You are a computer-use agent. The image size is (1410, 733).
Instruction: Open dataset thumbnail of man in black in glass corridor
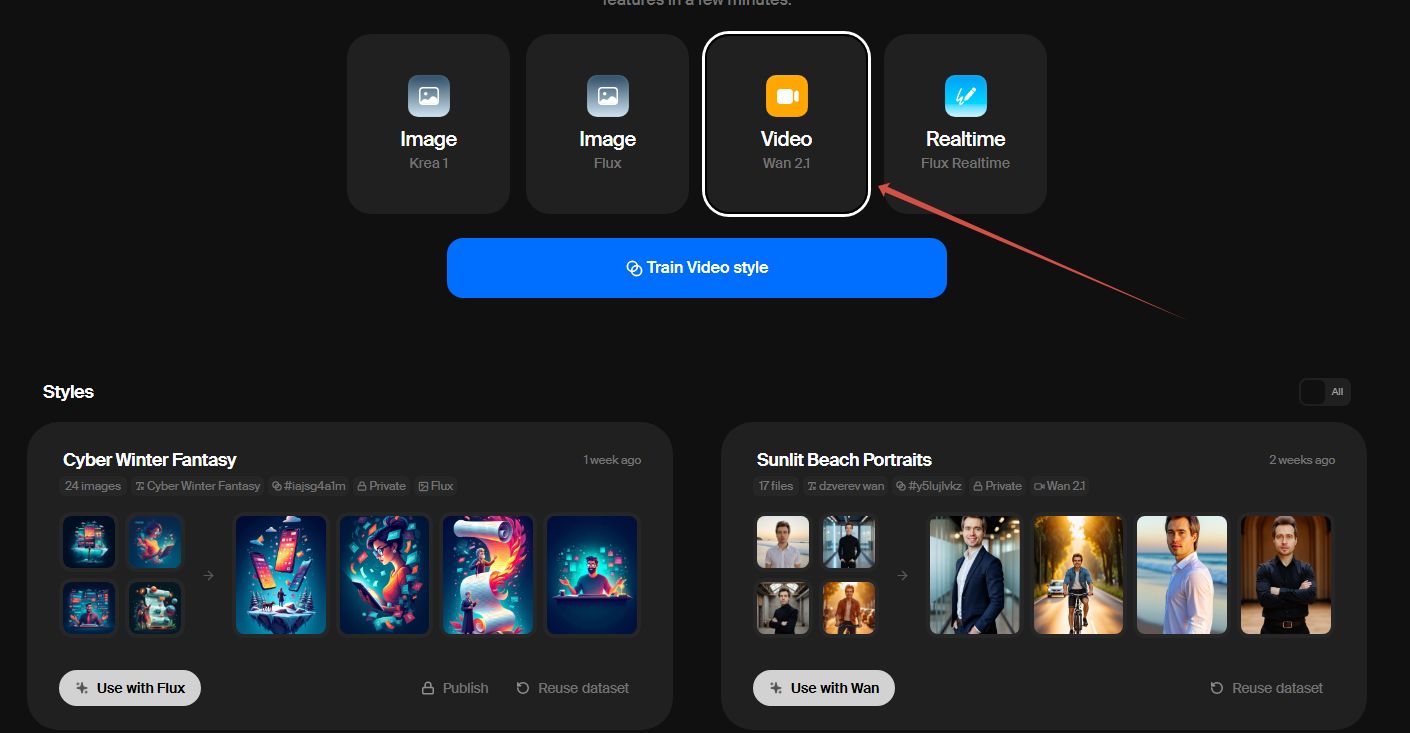coord(849,542)
